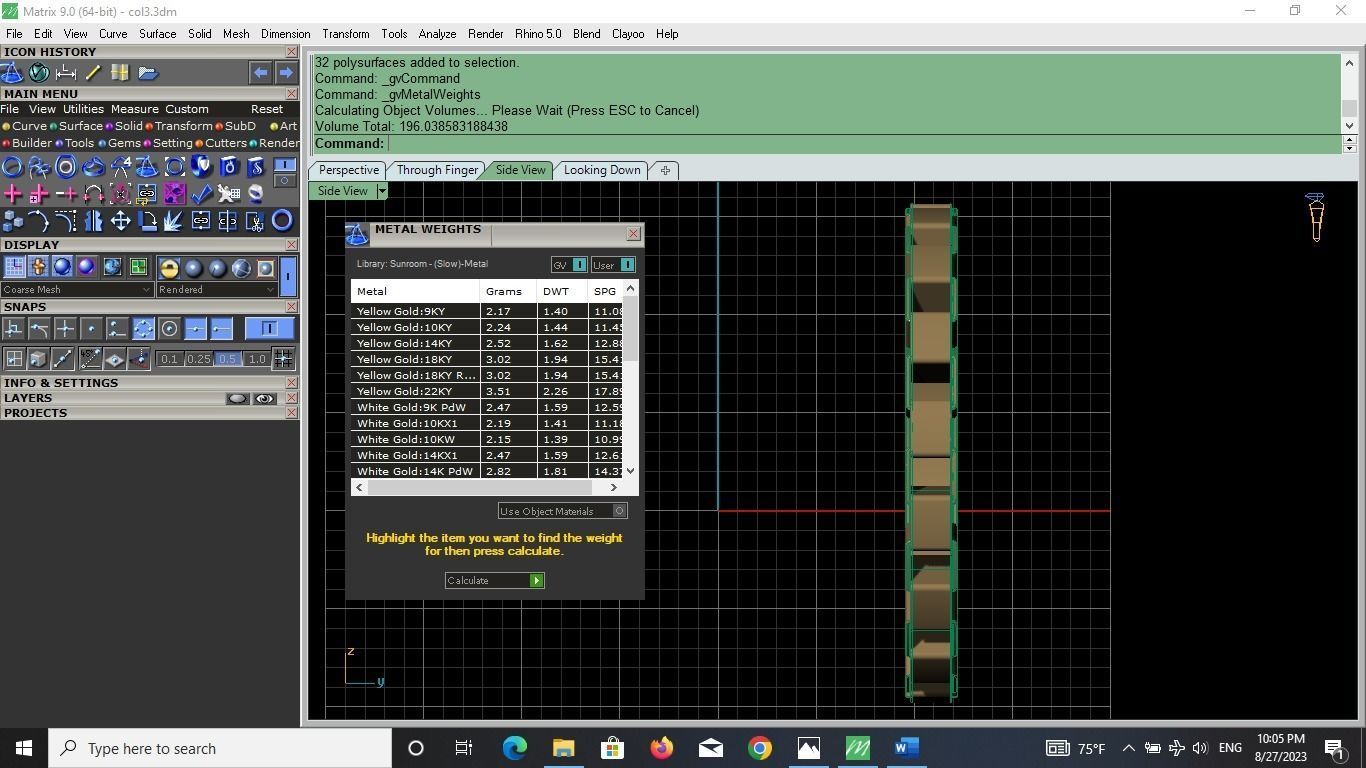This screenshot has width=1366, height=768.
Task: Enable the Use Object Materials option
Action: click(563, 511)
